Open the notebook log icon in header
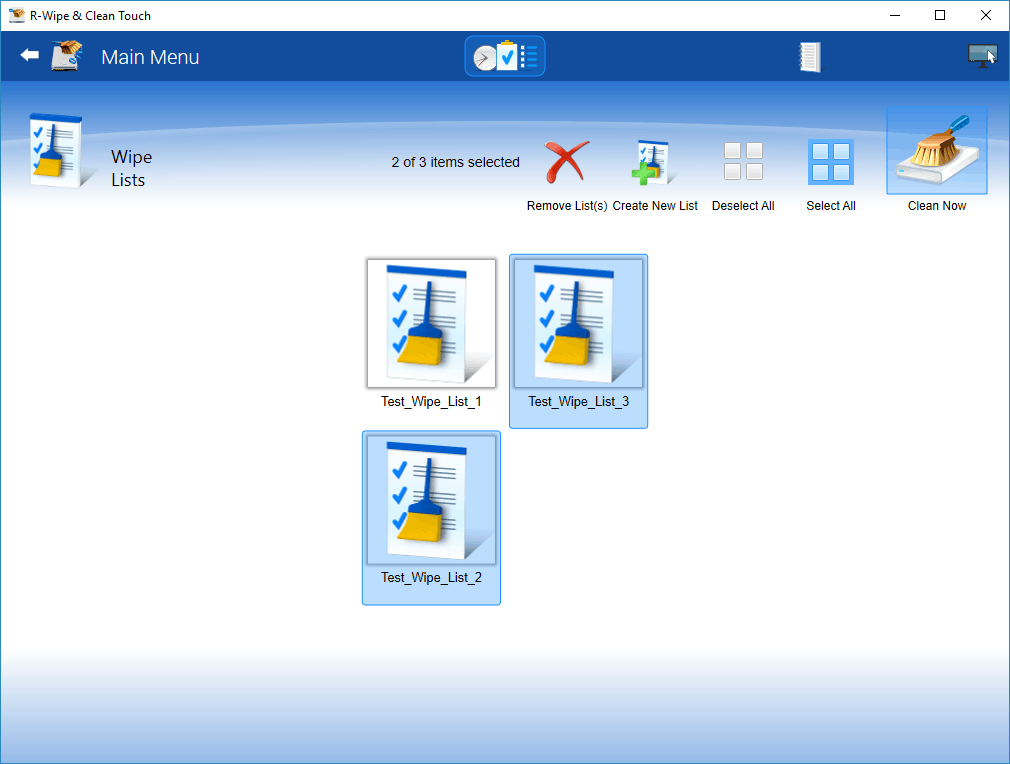 click(x=810, y=57)
